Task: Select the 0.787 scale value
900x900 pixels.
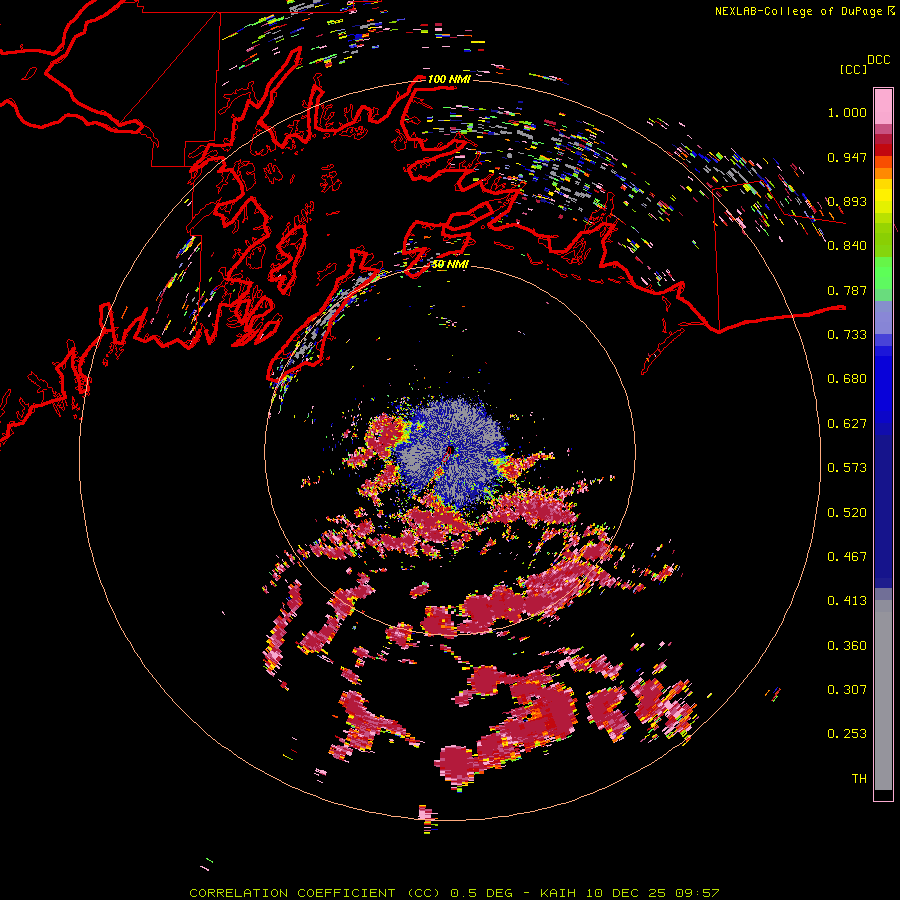Action: 847,290
